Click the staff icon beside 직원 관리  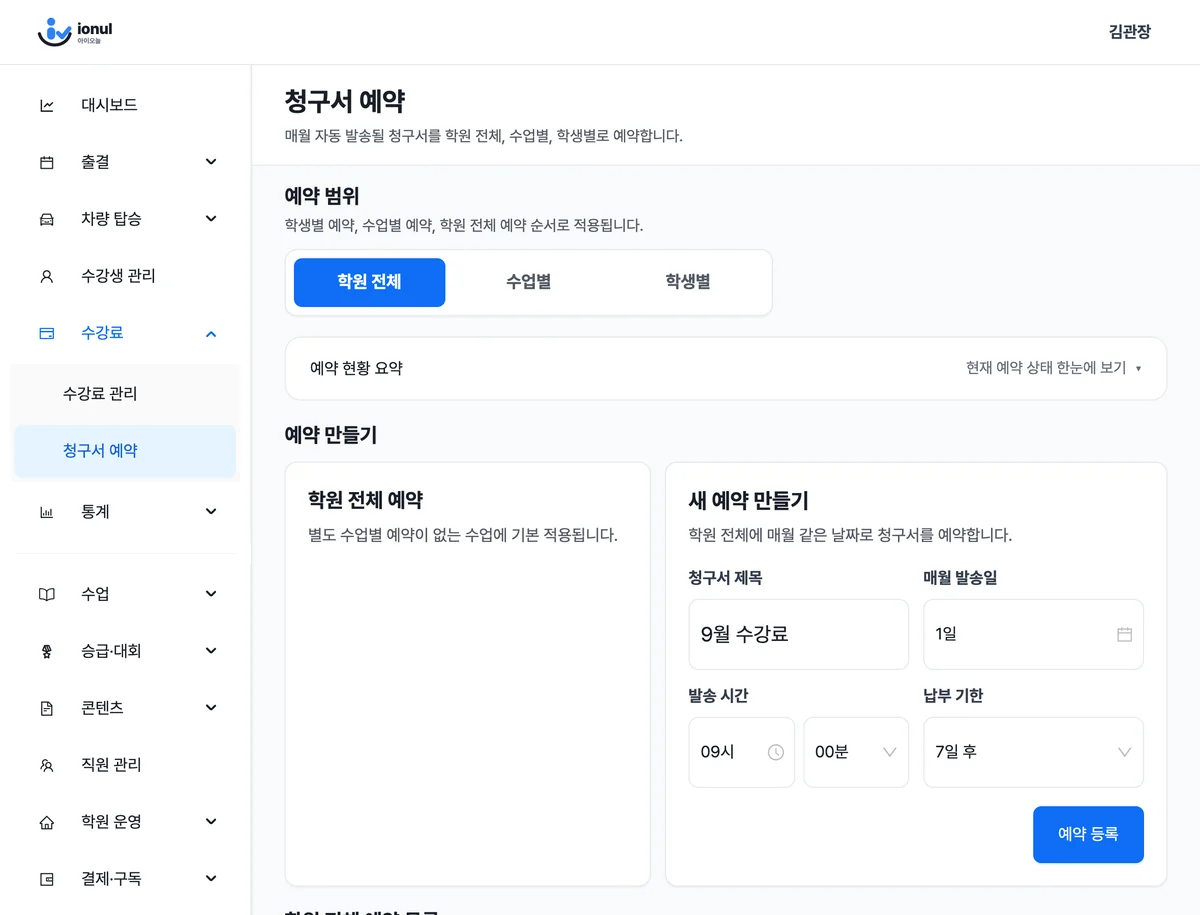click(x=47, y=765)
